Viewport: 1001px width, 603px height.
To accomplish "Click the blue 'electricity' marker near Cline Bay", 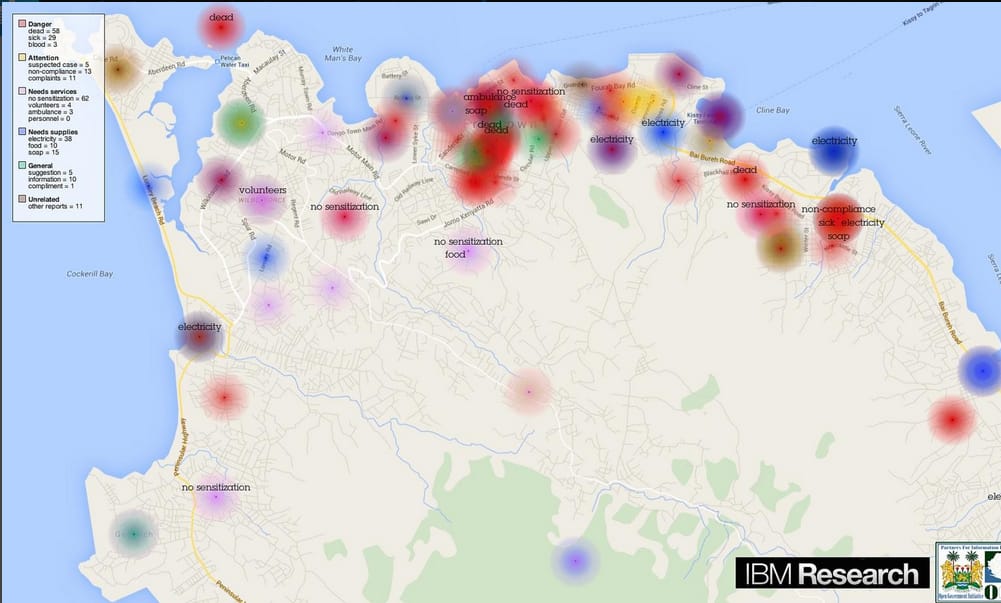I will click(833, 151).
